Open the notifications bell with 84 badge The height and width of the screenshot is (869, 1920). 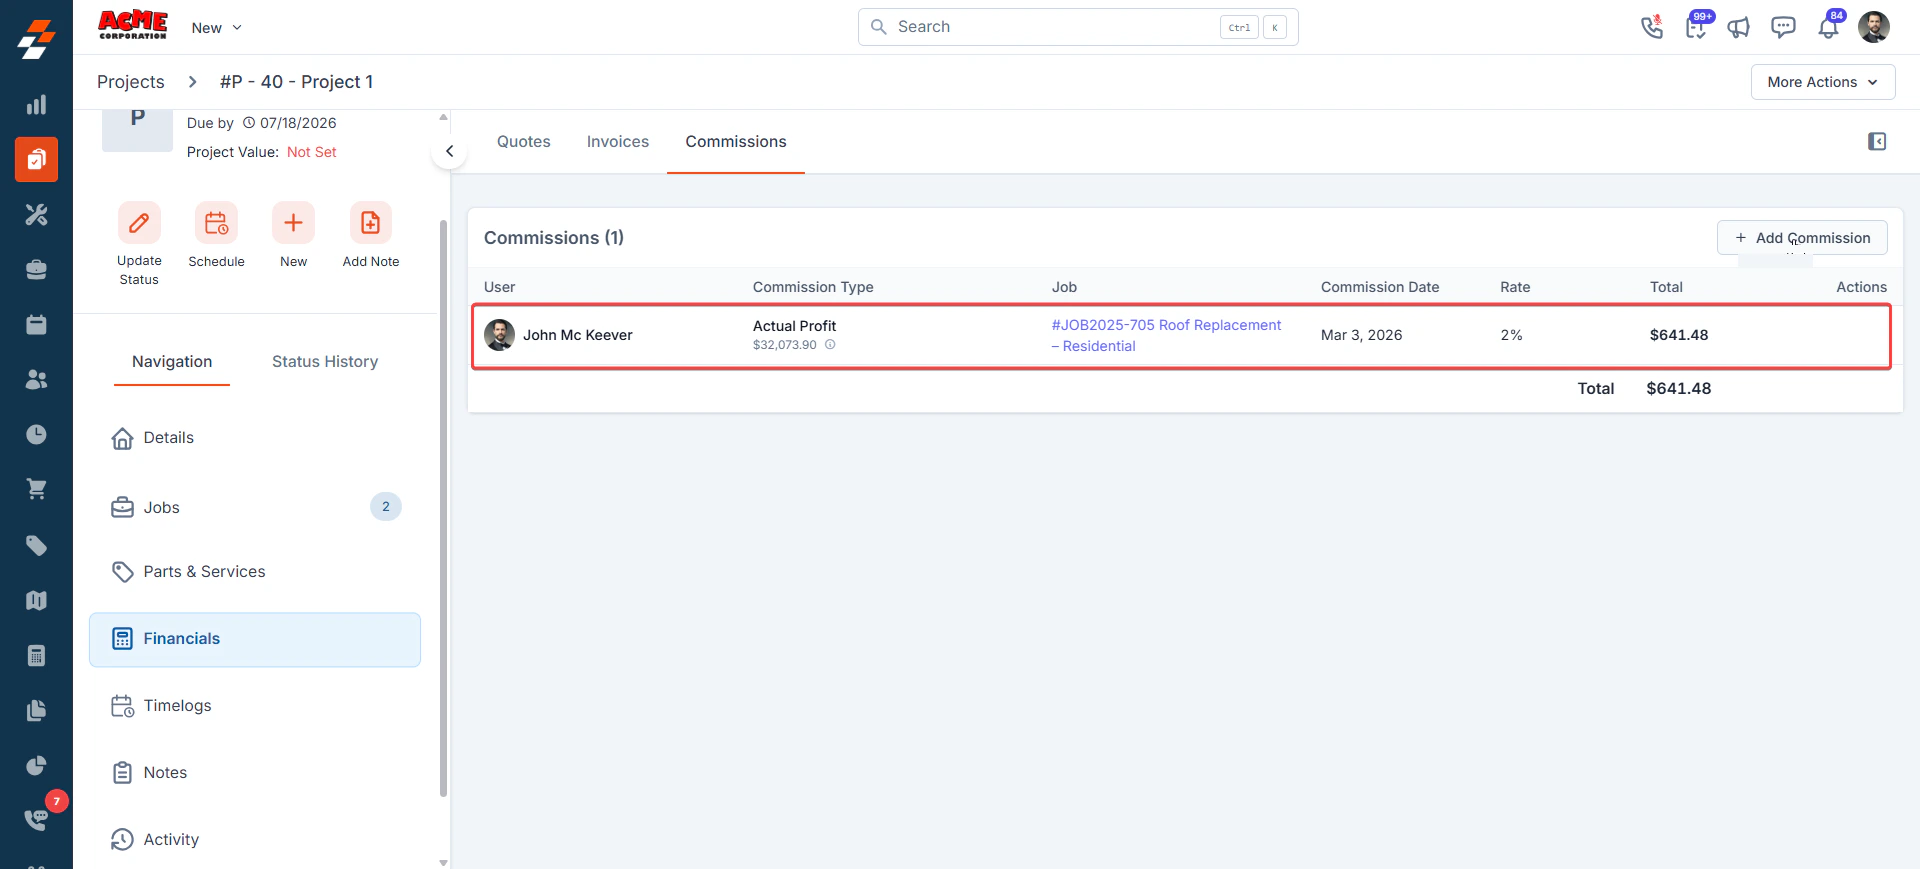1828,27
